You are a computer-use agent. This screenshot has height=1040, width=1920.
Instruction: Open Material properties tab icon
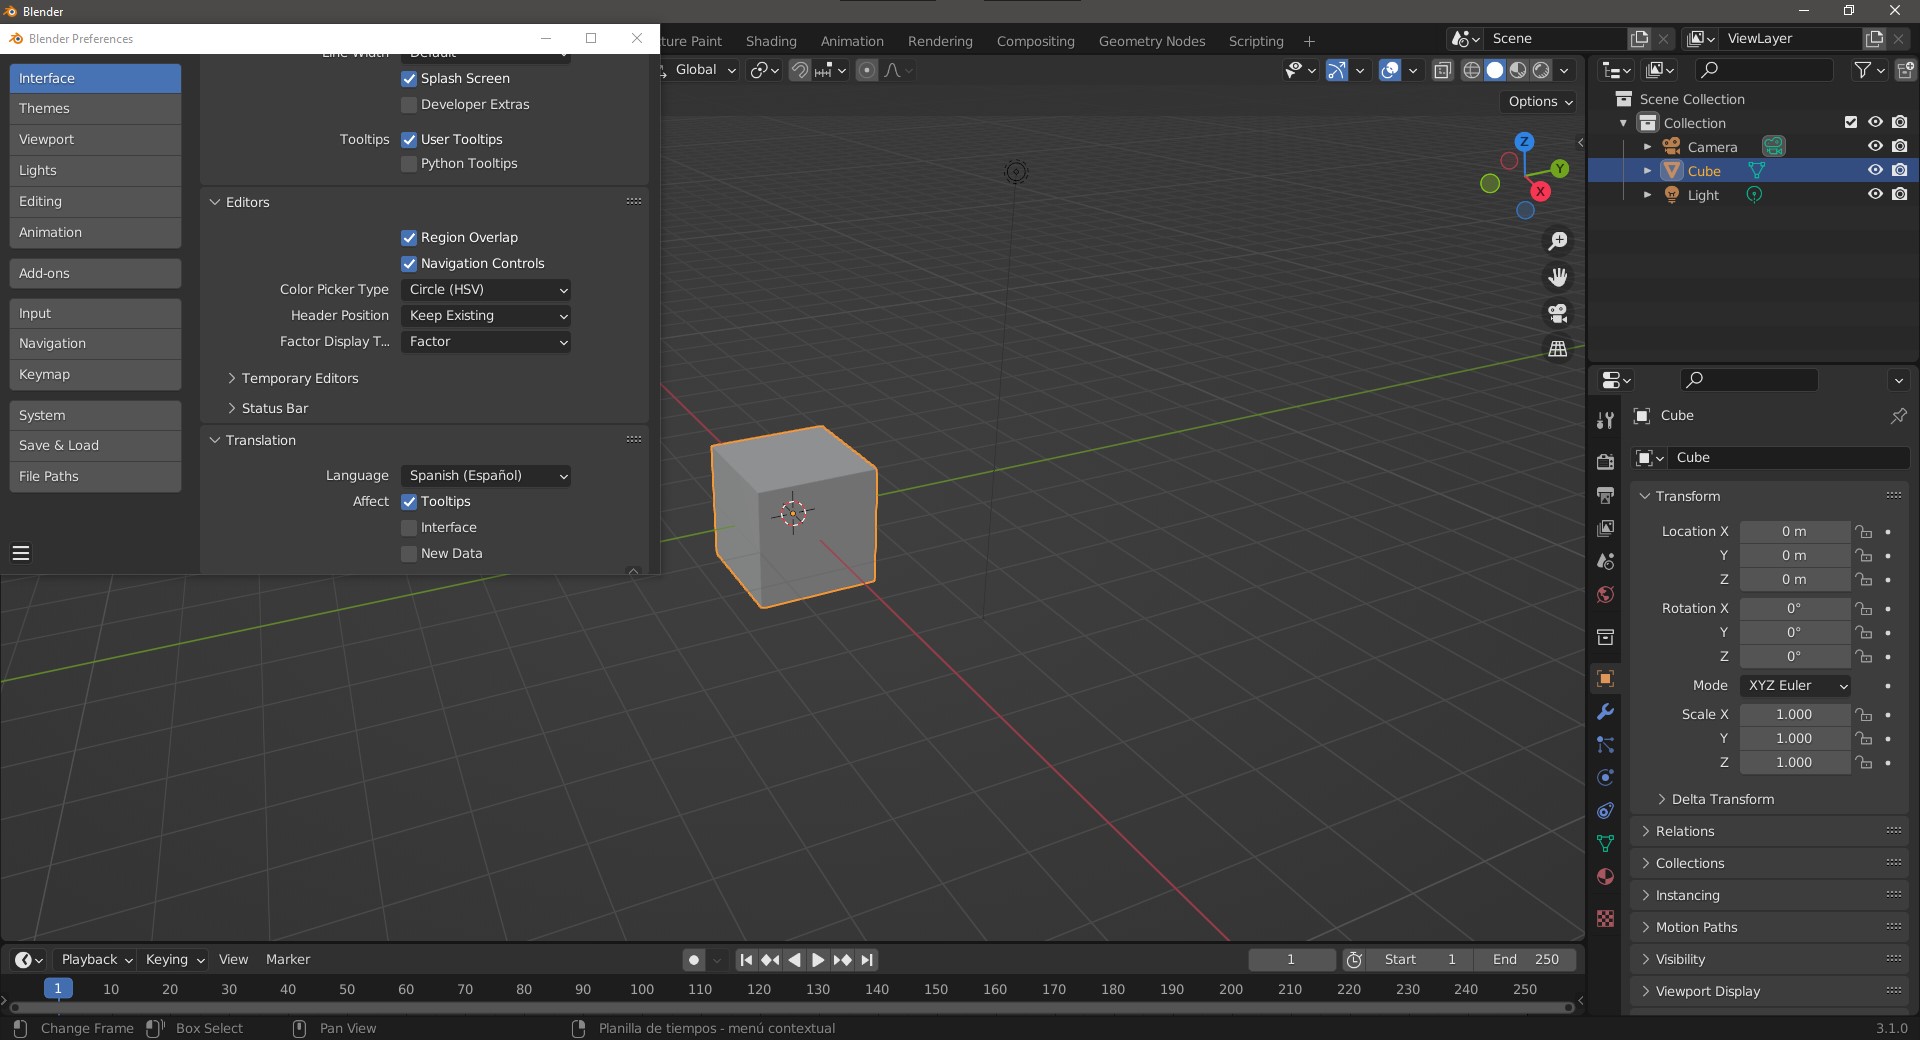1605,877
